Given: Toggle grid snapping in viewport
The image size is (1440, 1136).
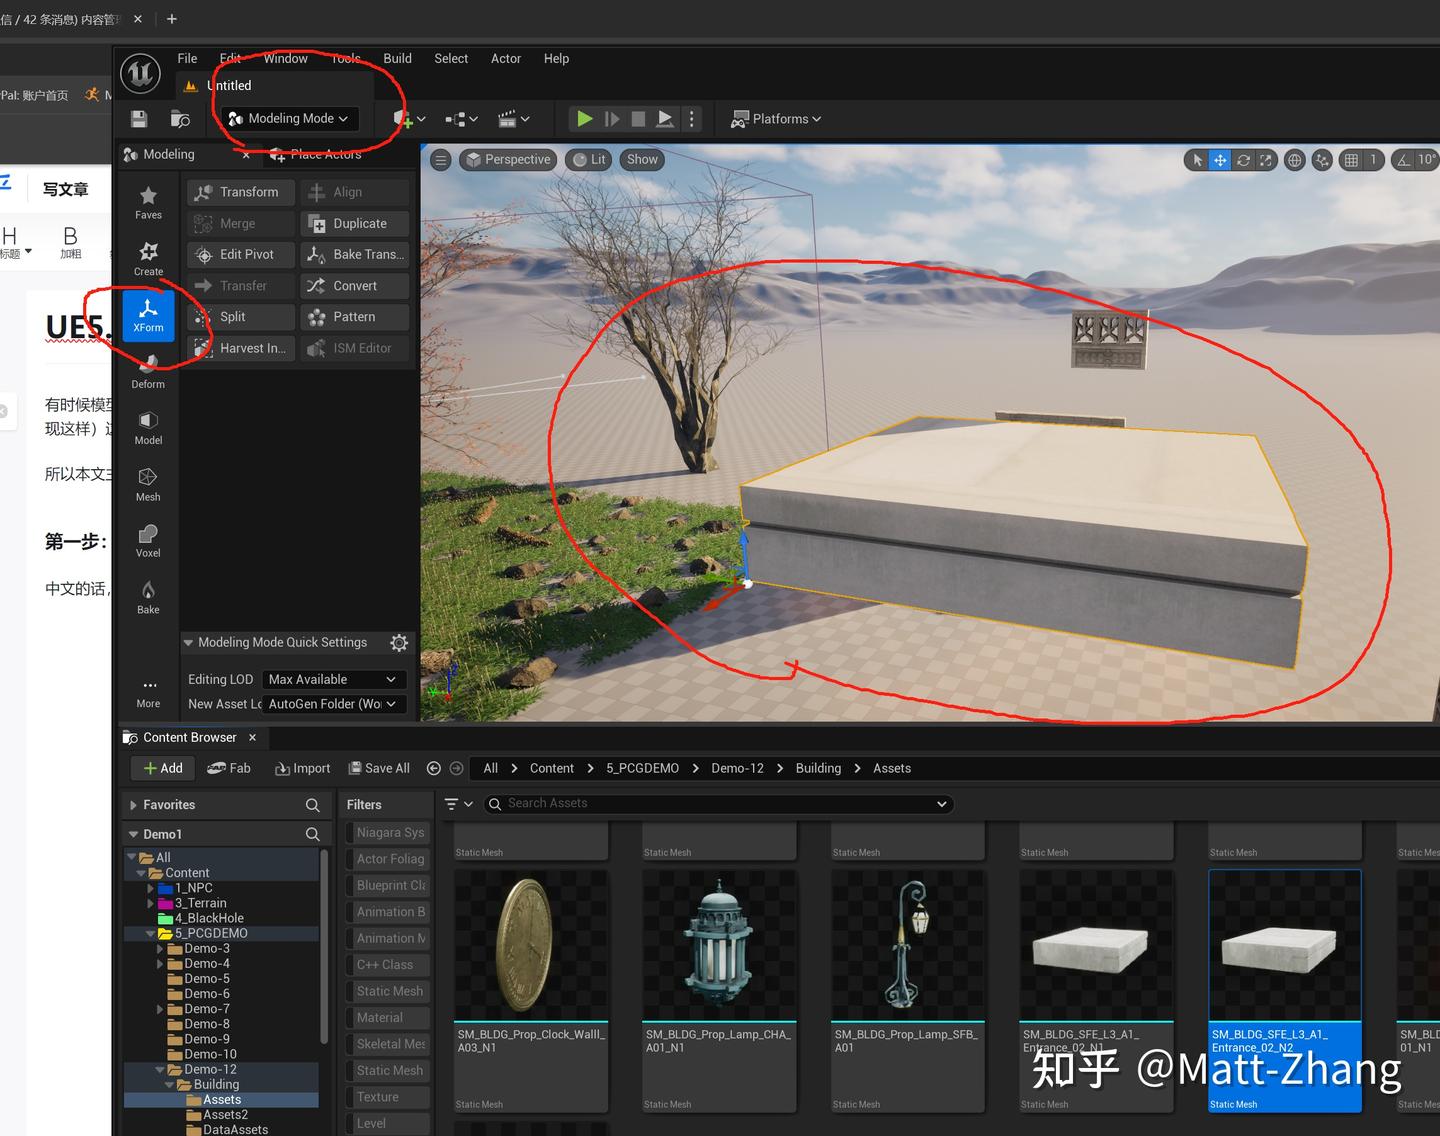Looking at the screenshot, I should [1351, 160].
